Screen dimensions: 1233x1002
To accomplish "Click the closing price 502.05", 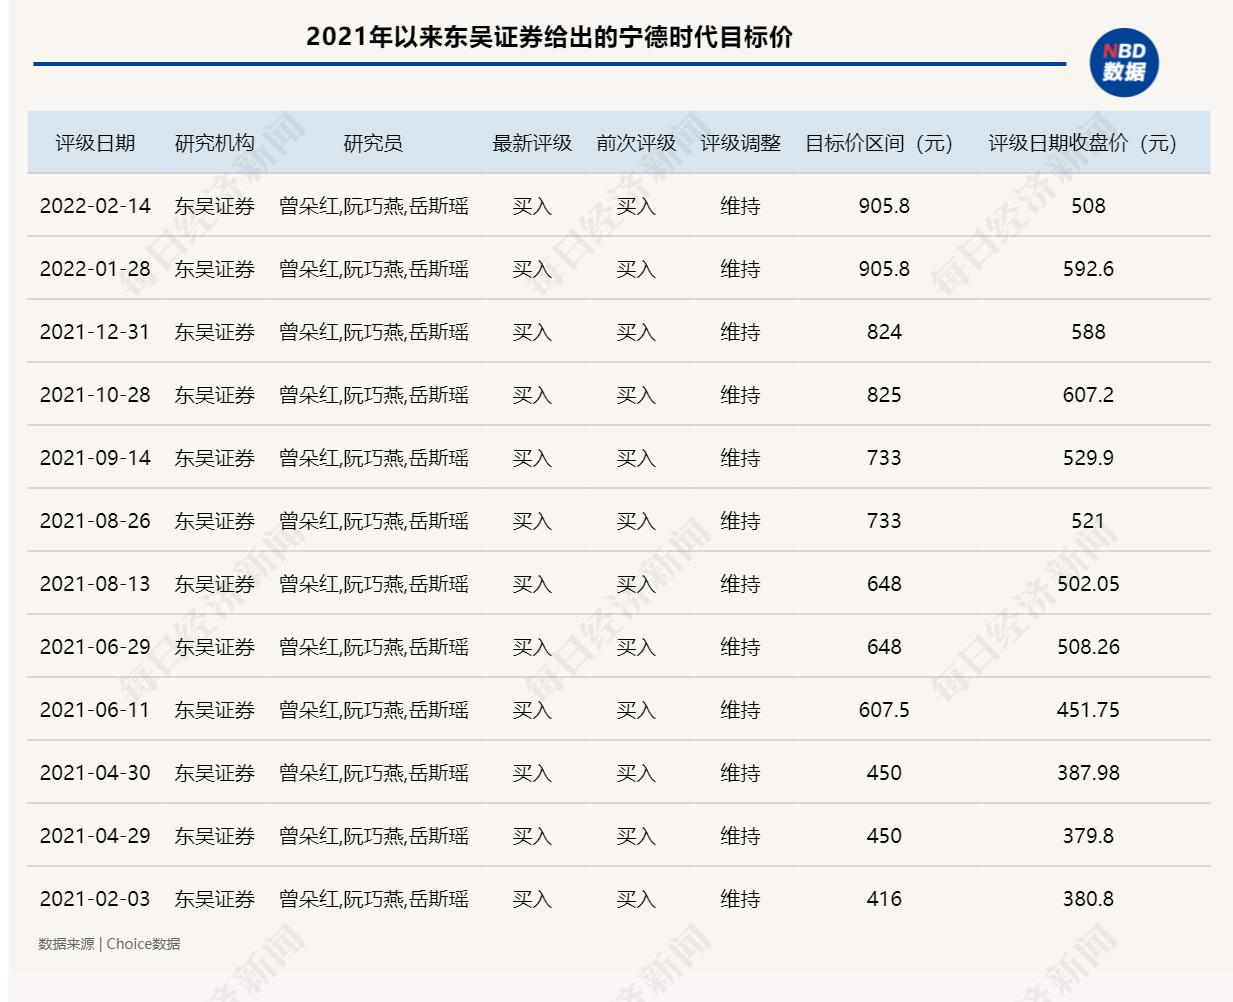I will (1088, 584).
